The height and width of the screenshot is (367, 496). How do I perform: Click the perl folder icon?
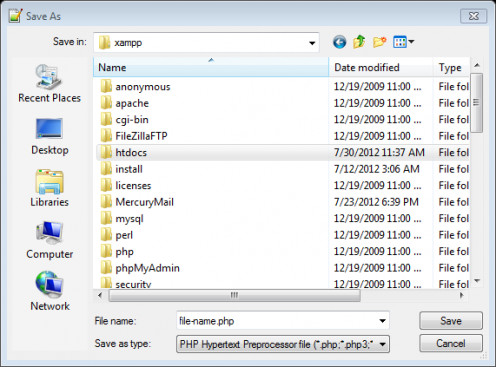(x=106, y=235)
